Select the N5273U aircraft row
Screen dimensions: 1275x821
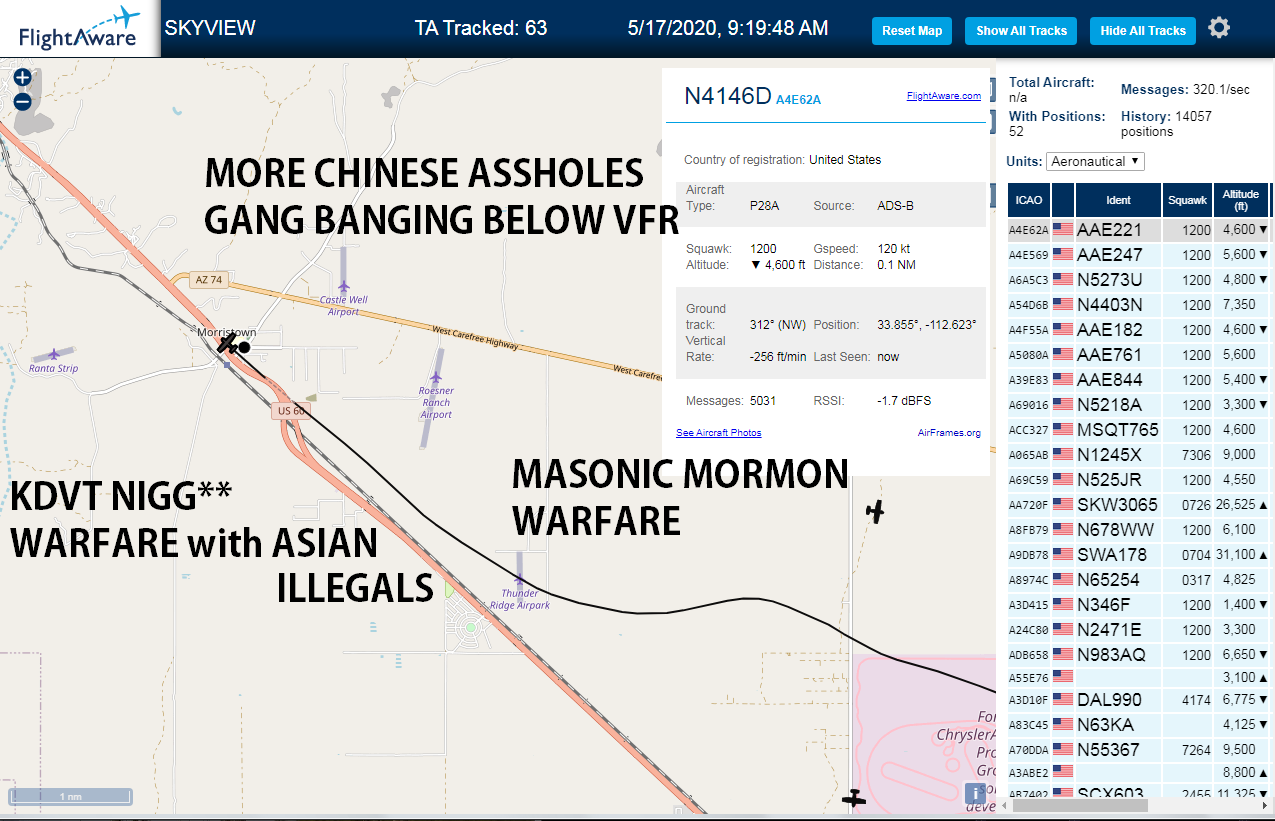(x=1140, y=280)
